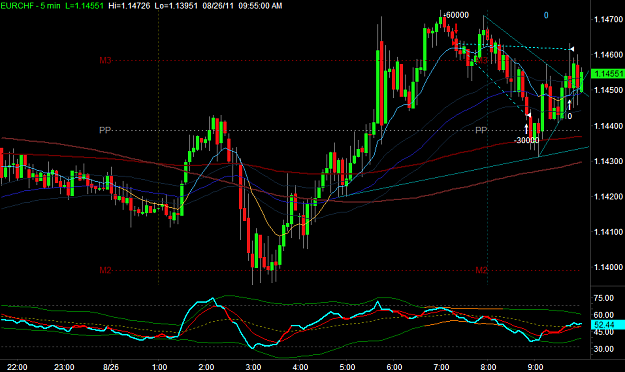Select the M3 pivot label at the line's left start
This screenshot has width=625, height=372.
pos(105,61)
